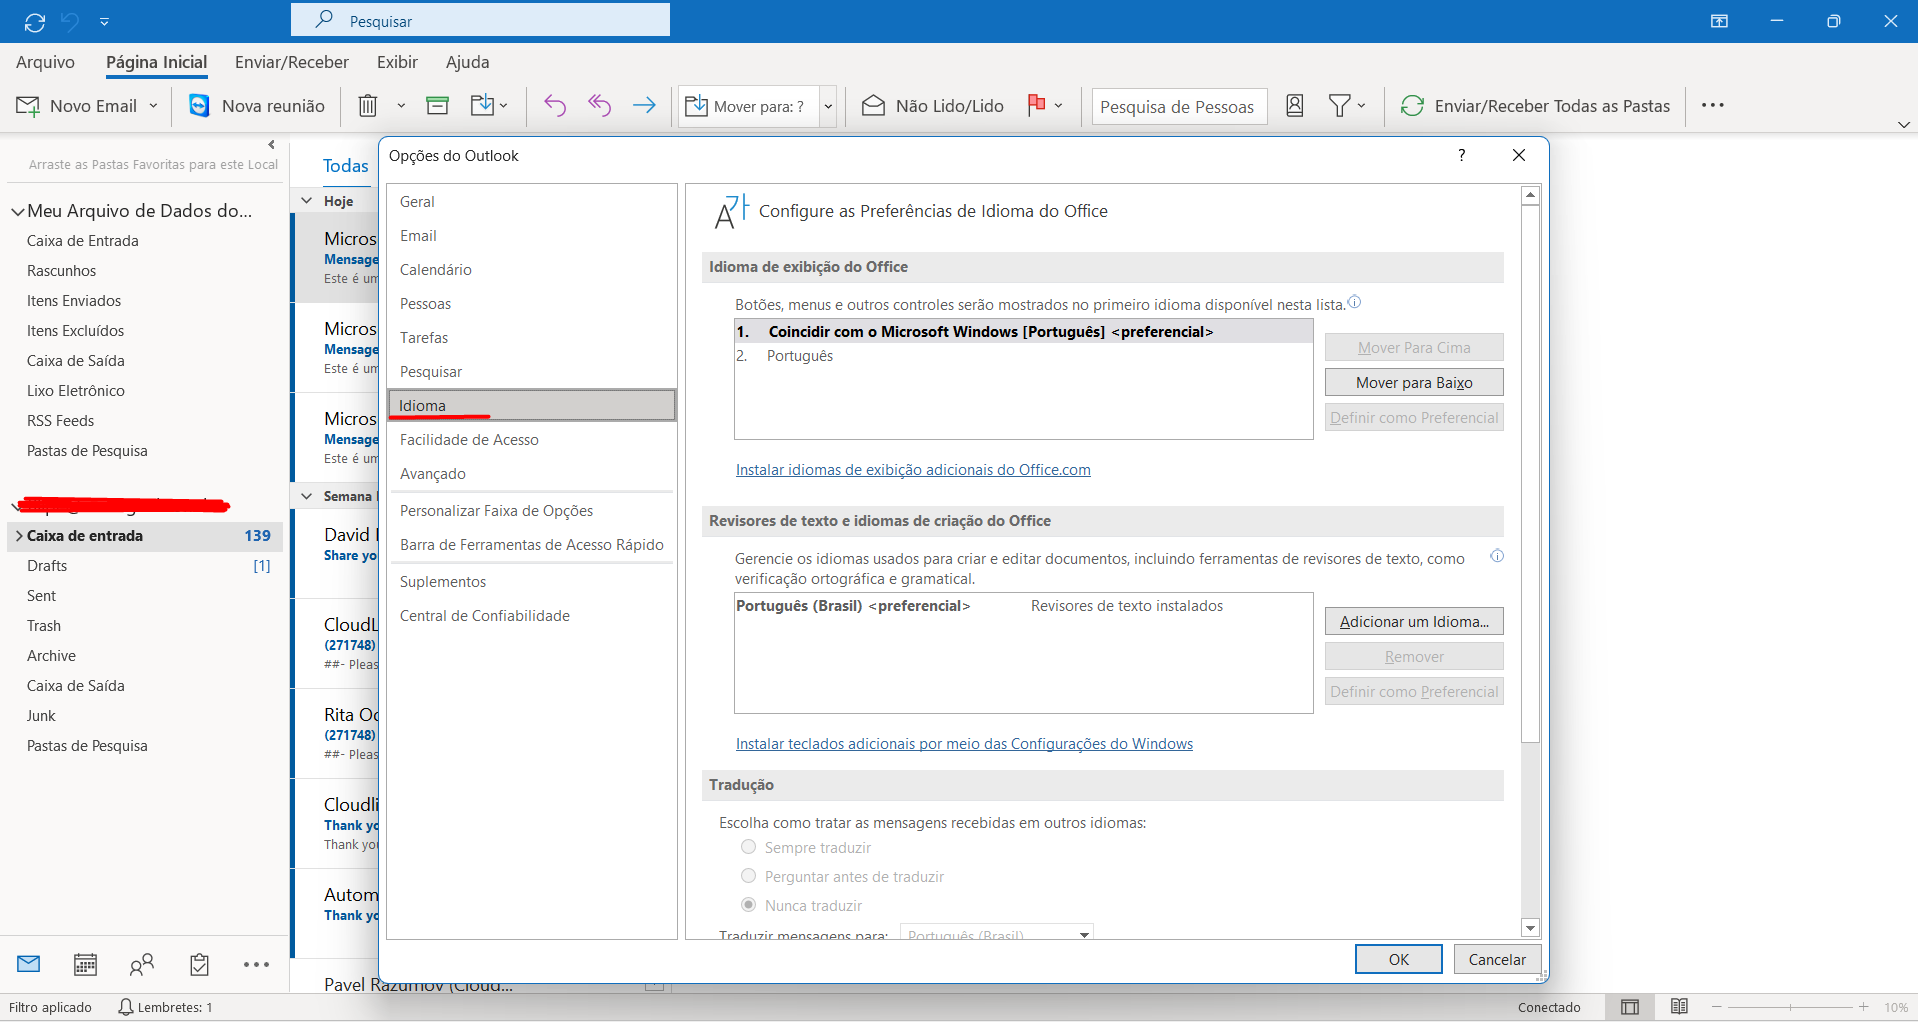
Task: Click the Reply arrow icon
Action: click(x=555, y=106)
